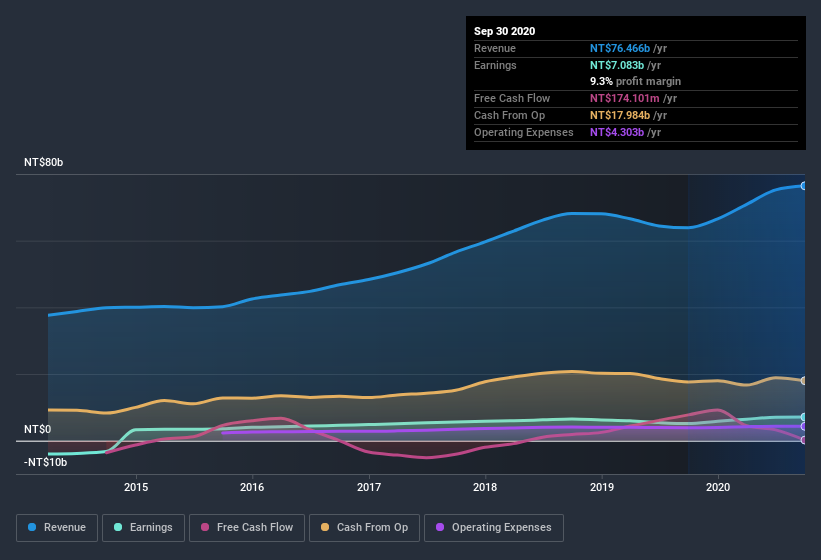821x560 pixels.
Task: Click the Earnings label in tooltip
Action: tap(495, 65)
